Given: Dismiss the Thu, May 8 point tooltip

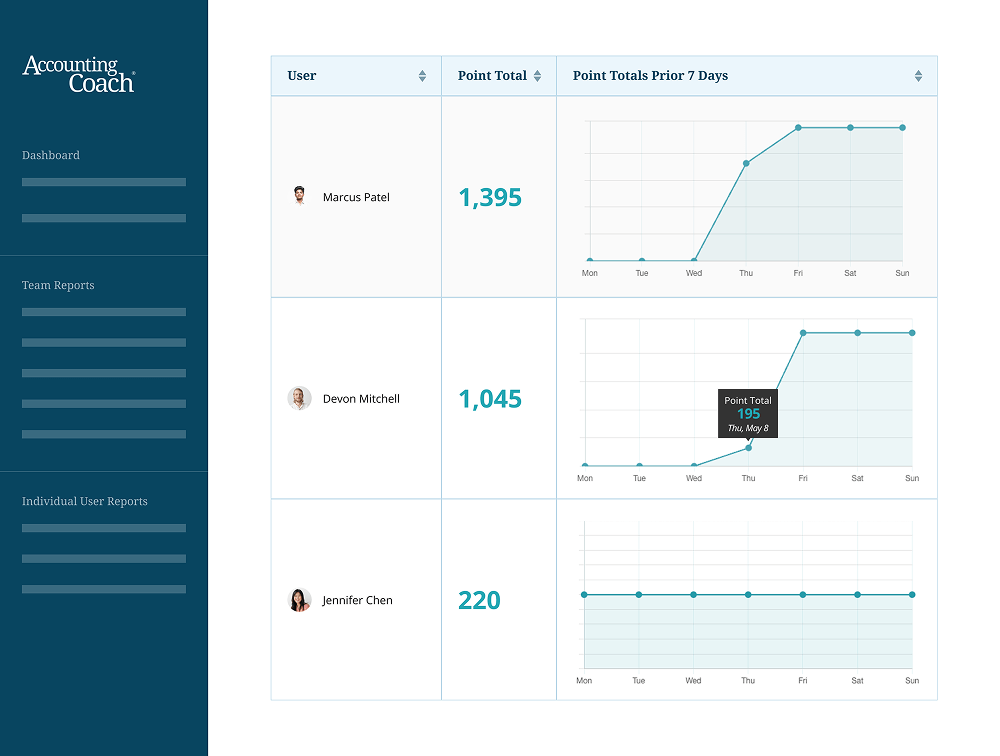Looking at the screenshot, I should click(x=748, y=413).
